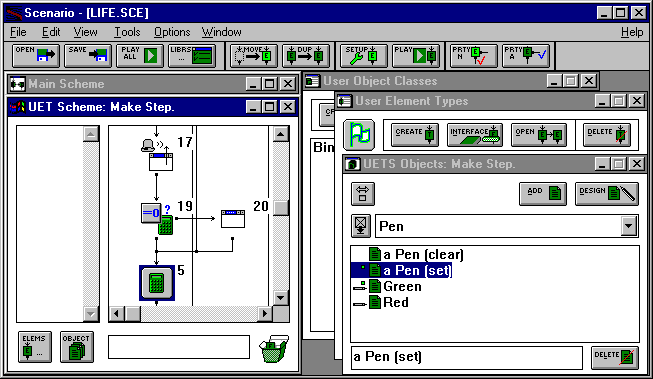Expand the Pen class dropdown
The height and width of the screenshot is (379, 653).
[x=629, y=226]
